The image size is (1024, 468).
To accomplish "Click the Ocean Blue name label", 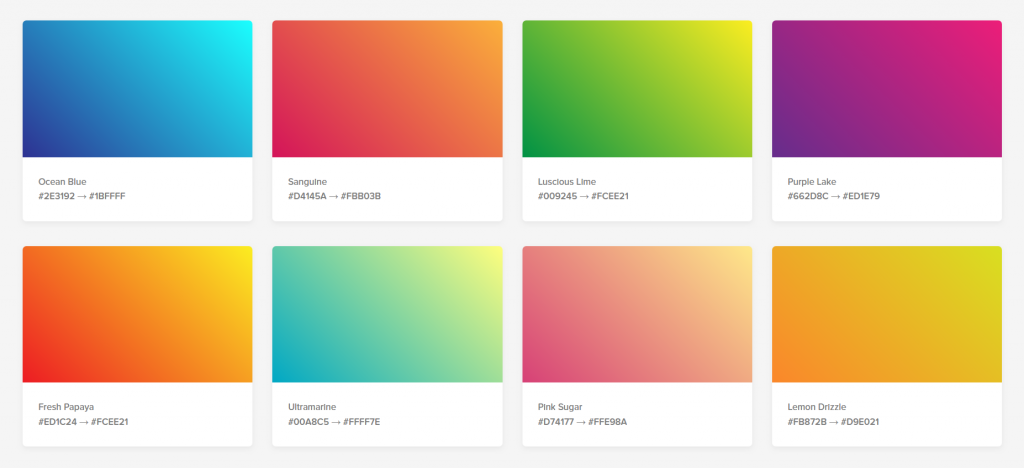I will coord(62,182).
